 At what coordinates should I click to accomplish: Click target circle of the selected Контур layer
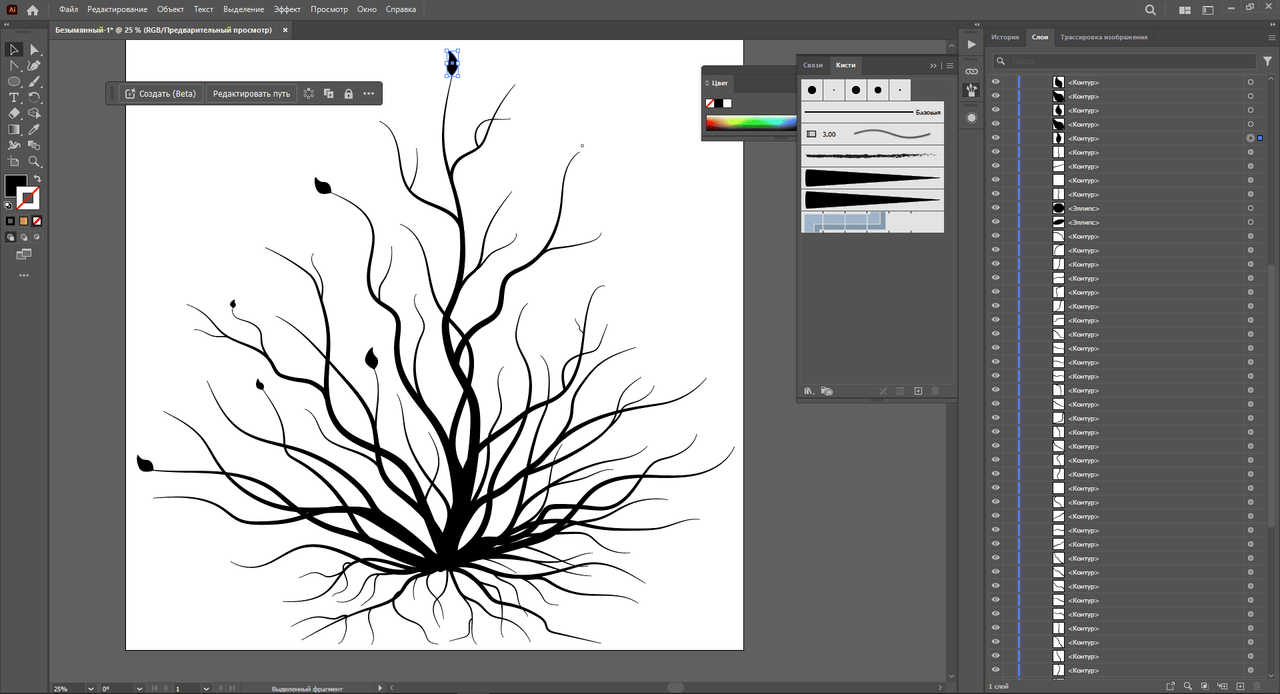1250,138
